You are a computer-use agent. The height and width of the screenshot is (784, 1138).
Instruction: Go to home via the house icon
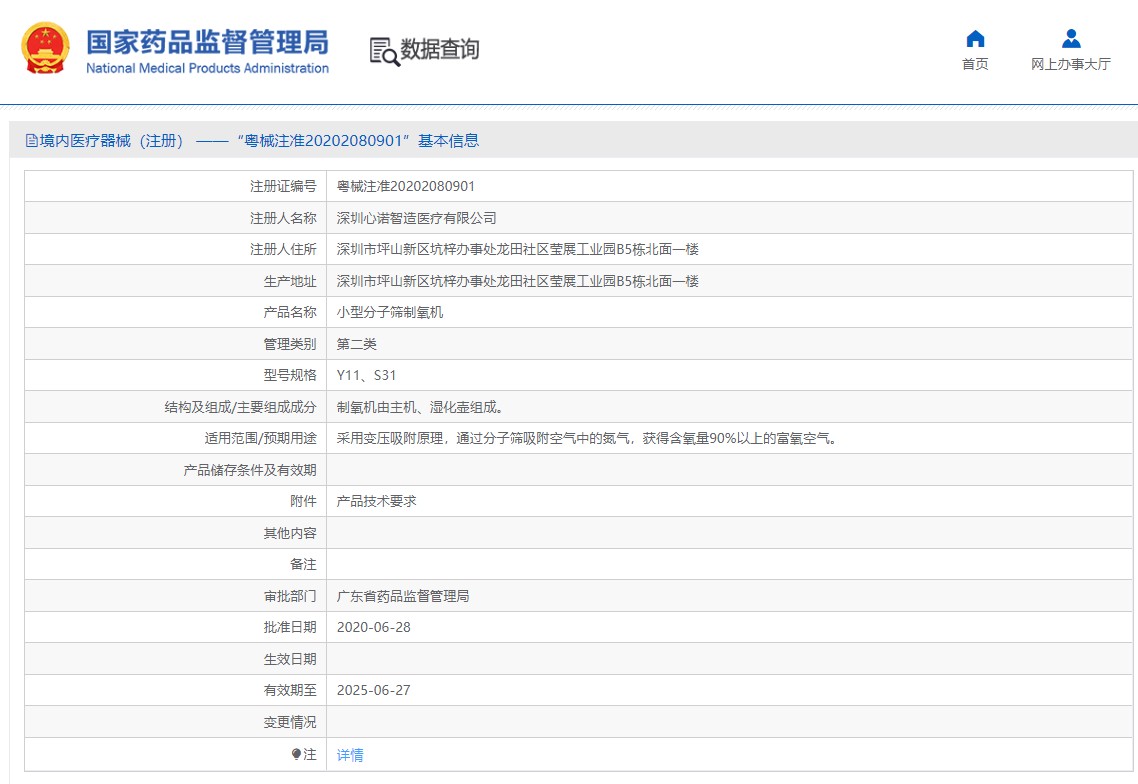click(x=975, y=38)
